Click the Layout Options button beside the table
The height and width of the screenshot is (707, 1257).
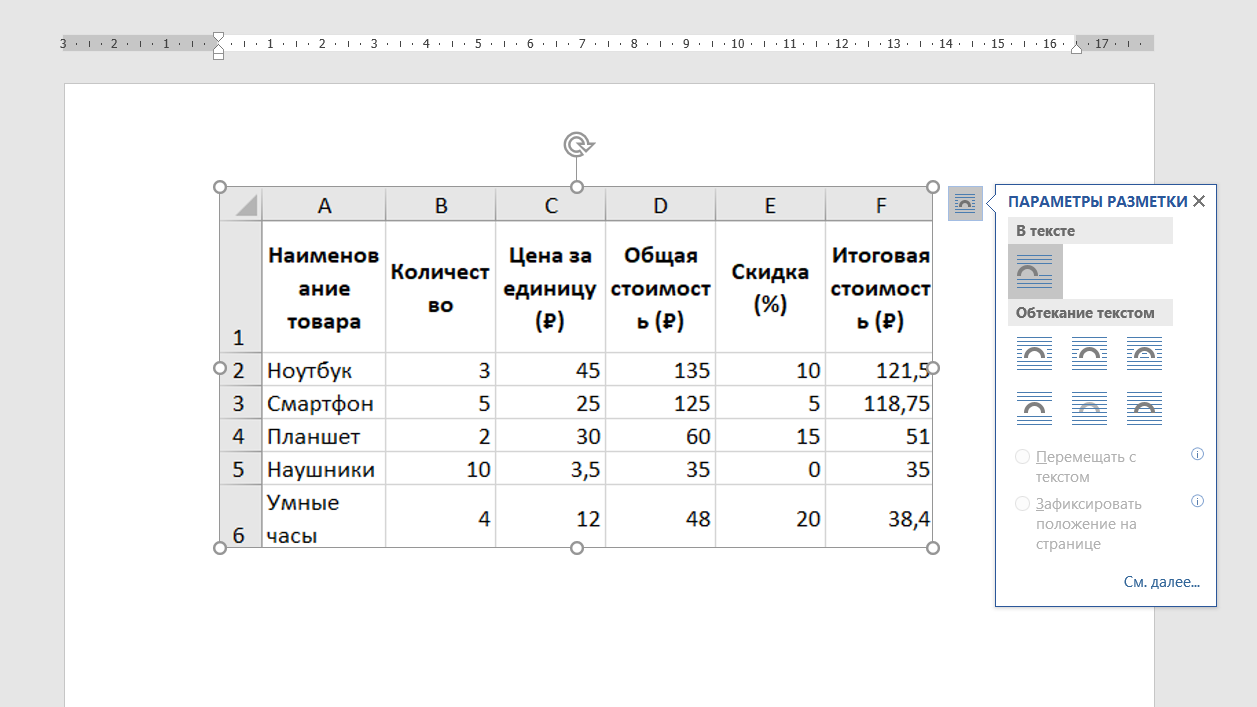965,203
